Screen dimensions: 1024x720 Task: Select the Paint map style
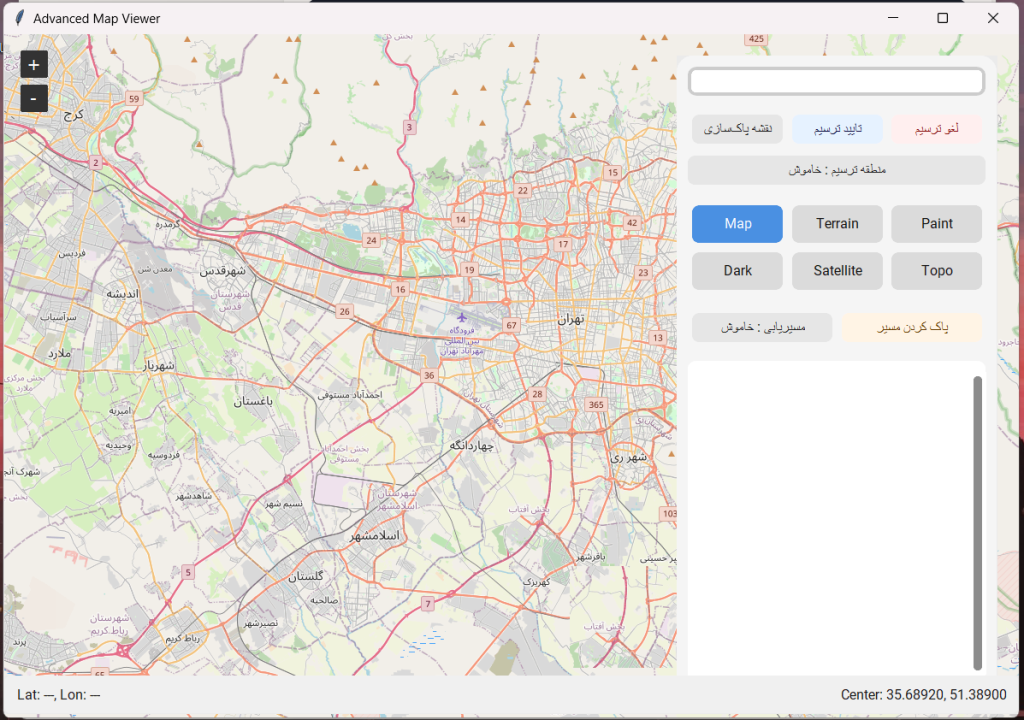pos(936,224)
